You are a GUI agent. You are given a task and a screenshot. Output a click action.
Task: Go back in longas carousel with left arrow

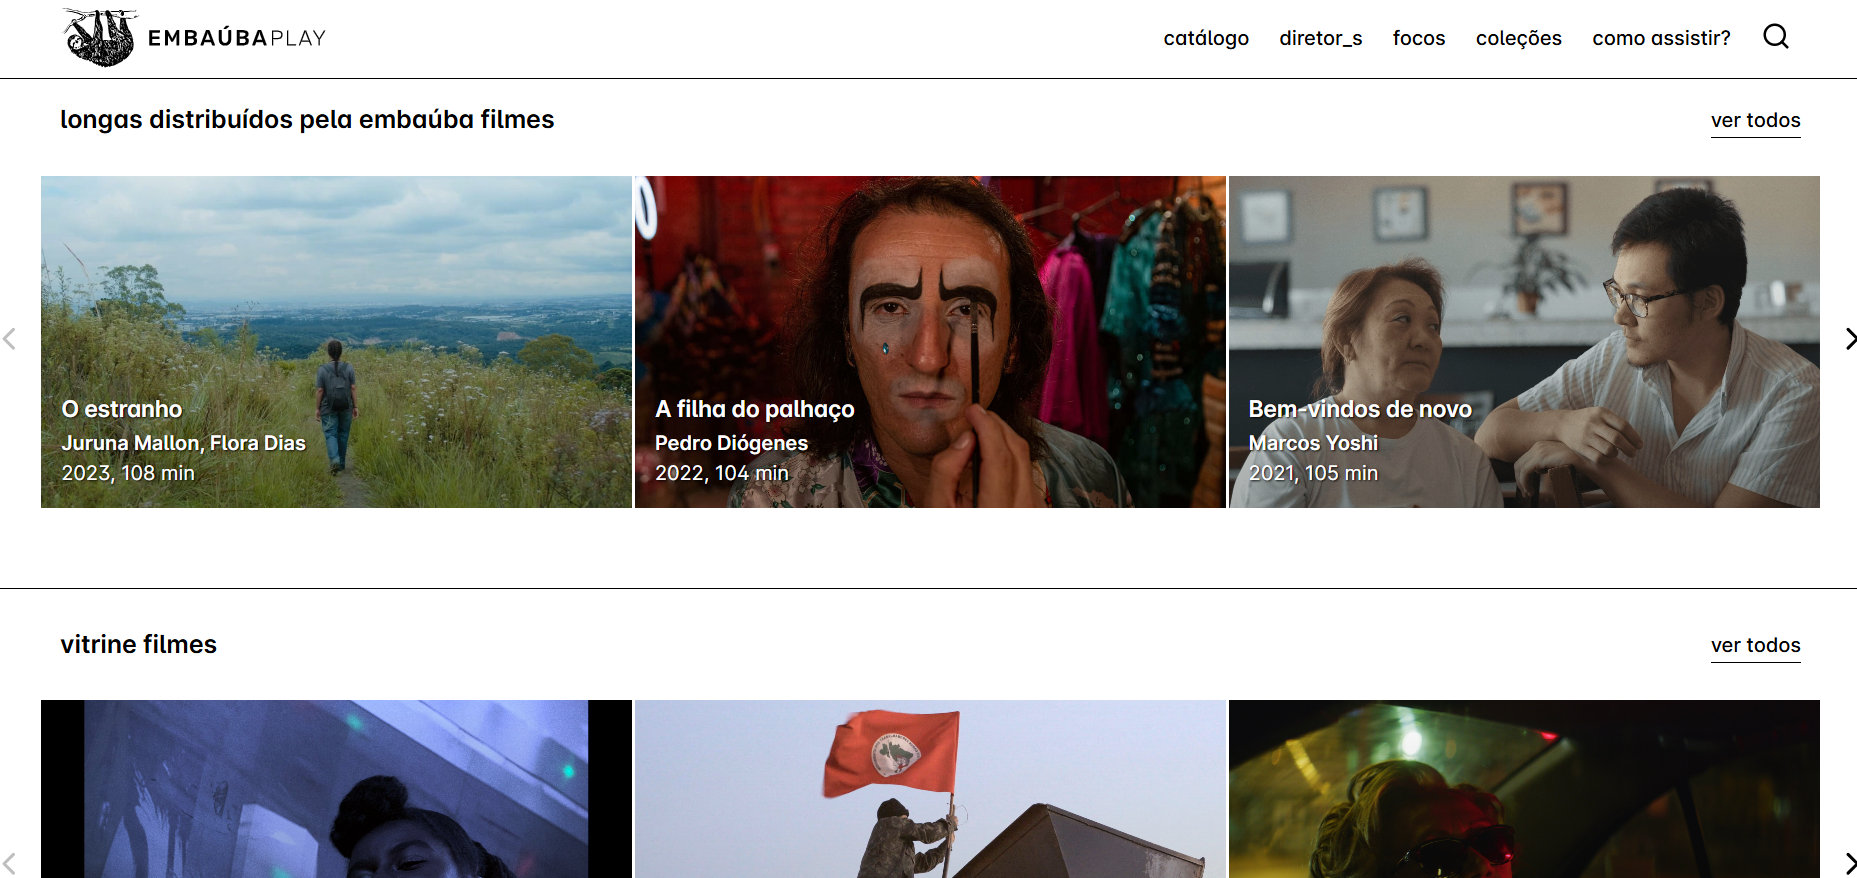tap(10, 339)
